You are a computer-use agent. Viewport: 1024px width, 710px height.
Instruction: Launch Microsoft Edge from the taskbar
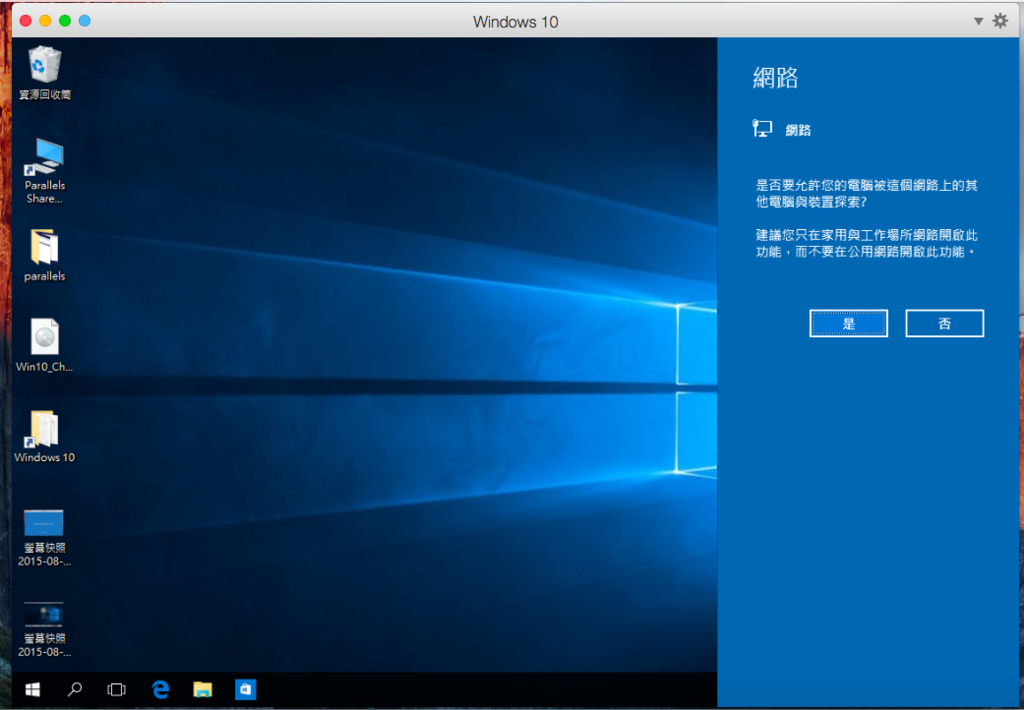coord(160,689)
